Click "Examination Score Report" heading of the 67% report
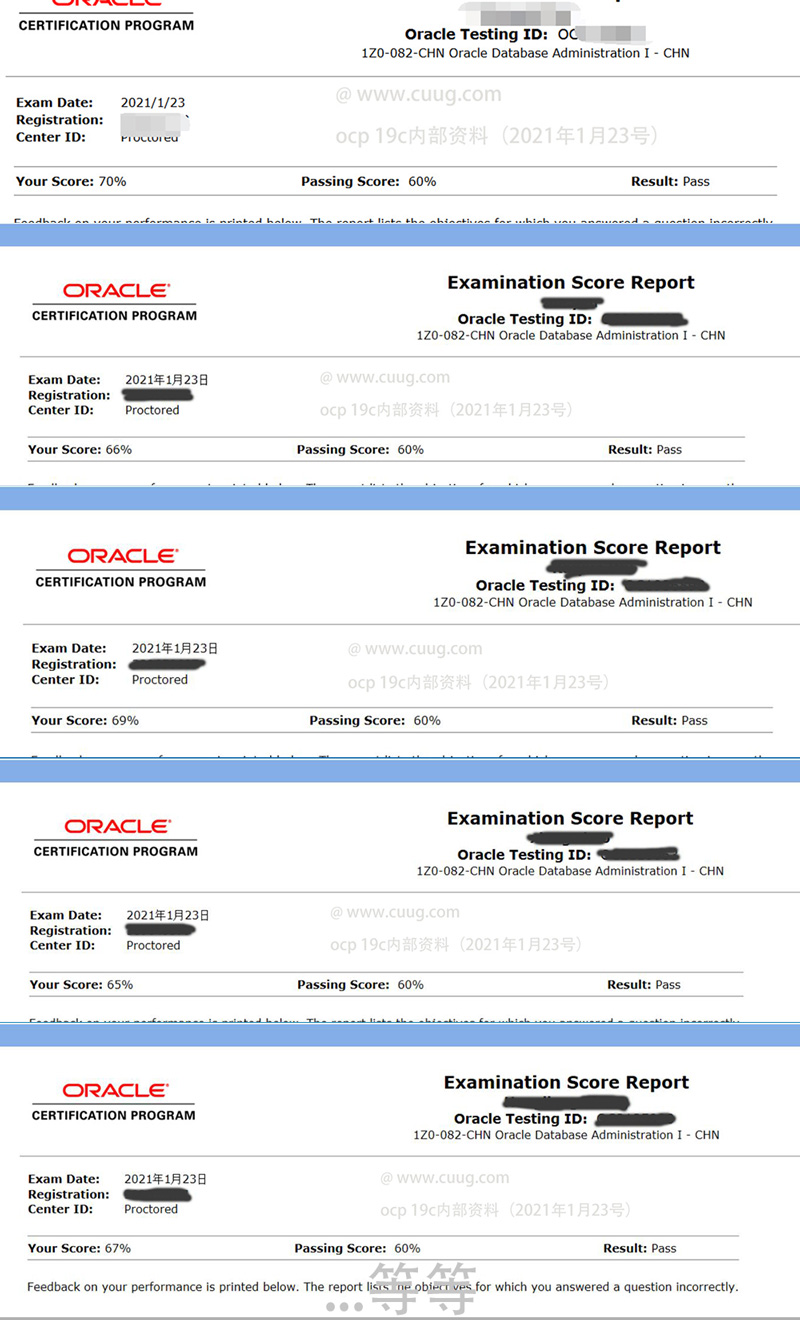This screenshot has height=1320, width=800. [x=566, y=1083]
